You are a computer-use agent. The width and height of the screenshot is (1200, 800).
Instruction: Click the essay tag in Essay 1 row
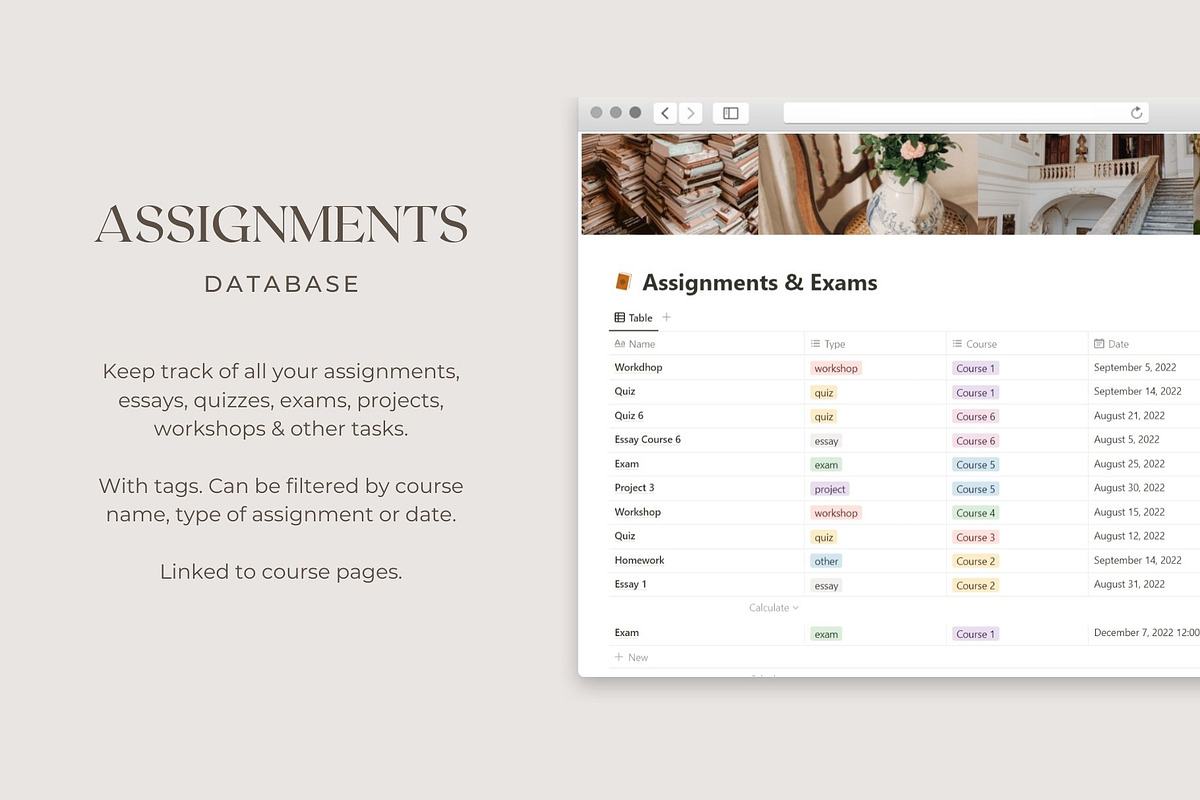pos(826,586)
